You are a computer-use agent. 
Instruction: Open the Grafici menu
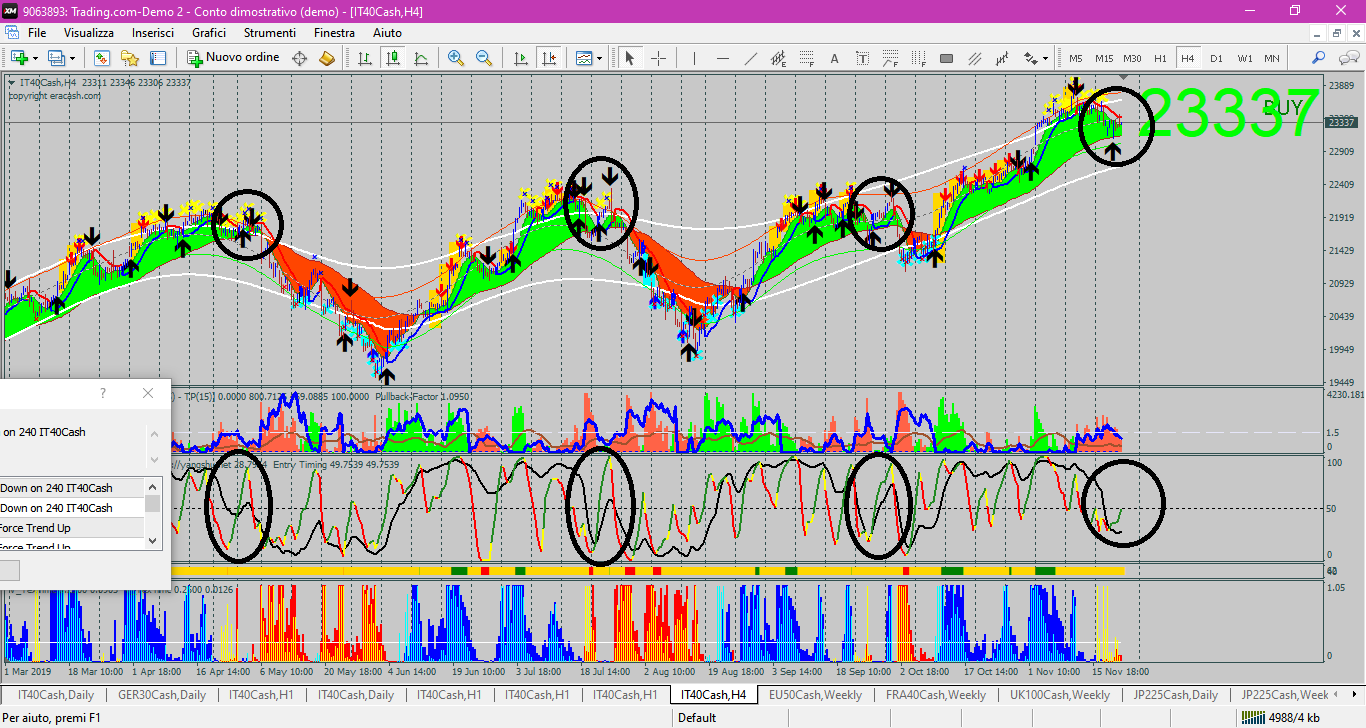pos(209,33)
